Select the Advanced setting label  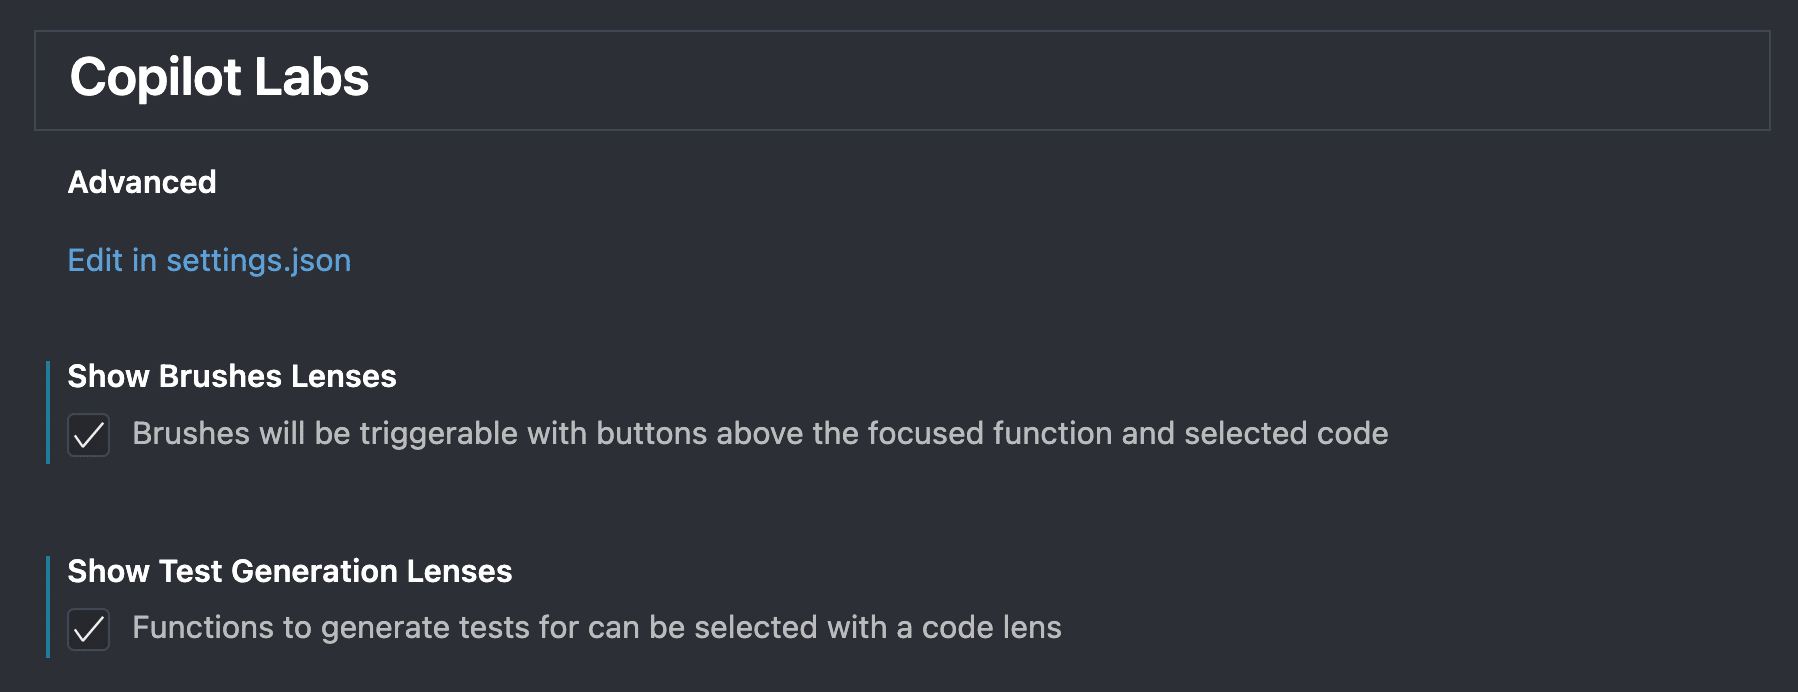[142, 182]
